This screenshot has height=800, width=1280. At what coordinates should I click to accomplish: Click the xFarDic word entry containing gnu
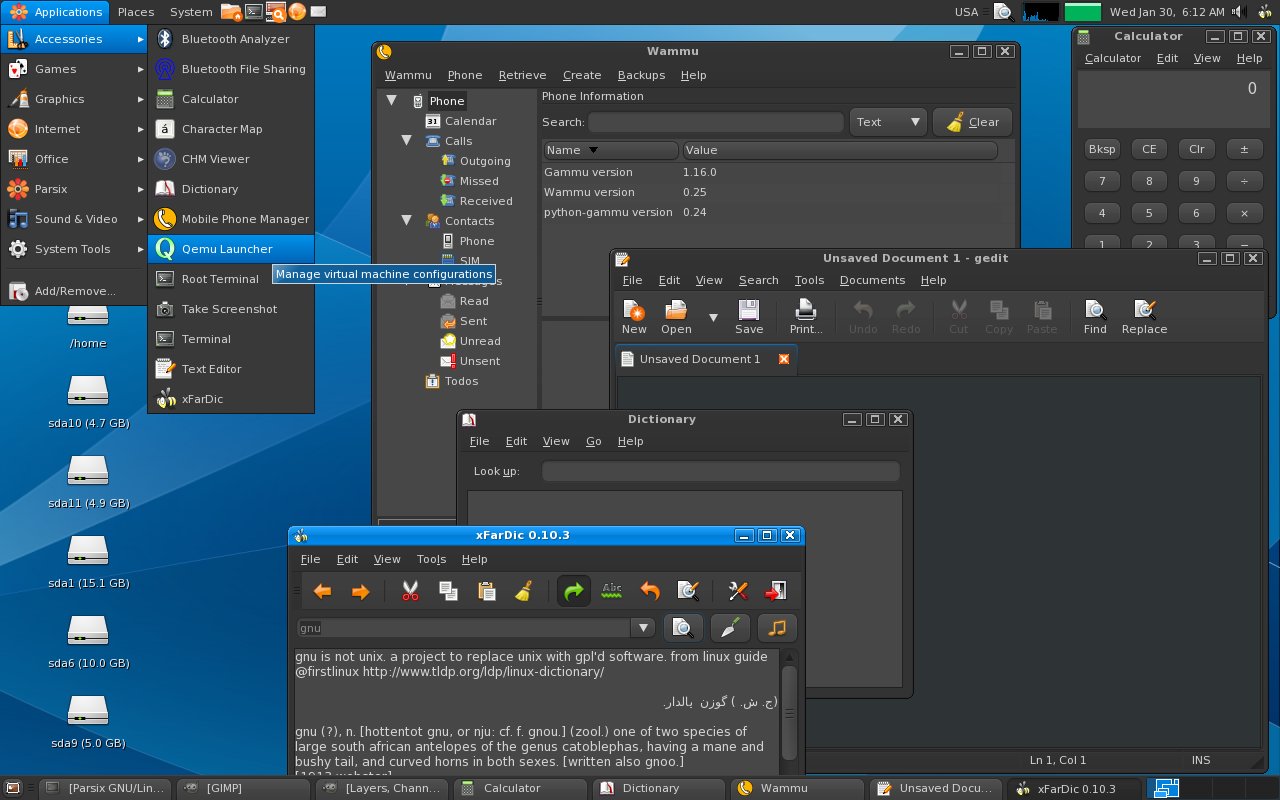click(464, 628)
